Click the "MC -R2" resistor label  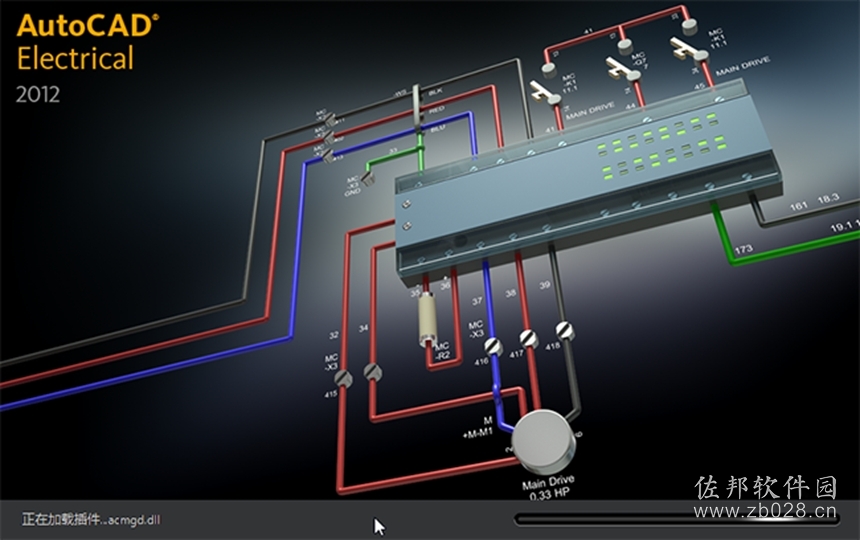[442, 350]
